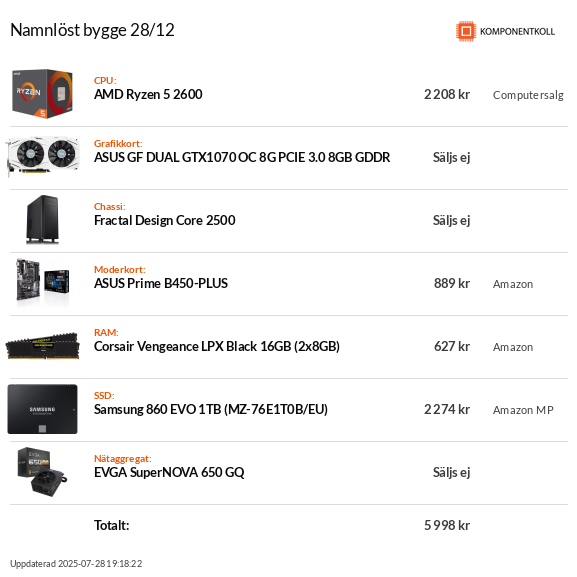Viewport: 577px width, 577px height.
Task: Click the ASUS Prime motherboard image
Action: (42, 283)
